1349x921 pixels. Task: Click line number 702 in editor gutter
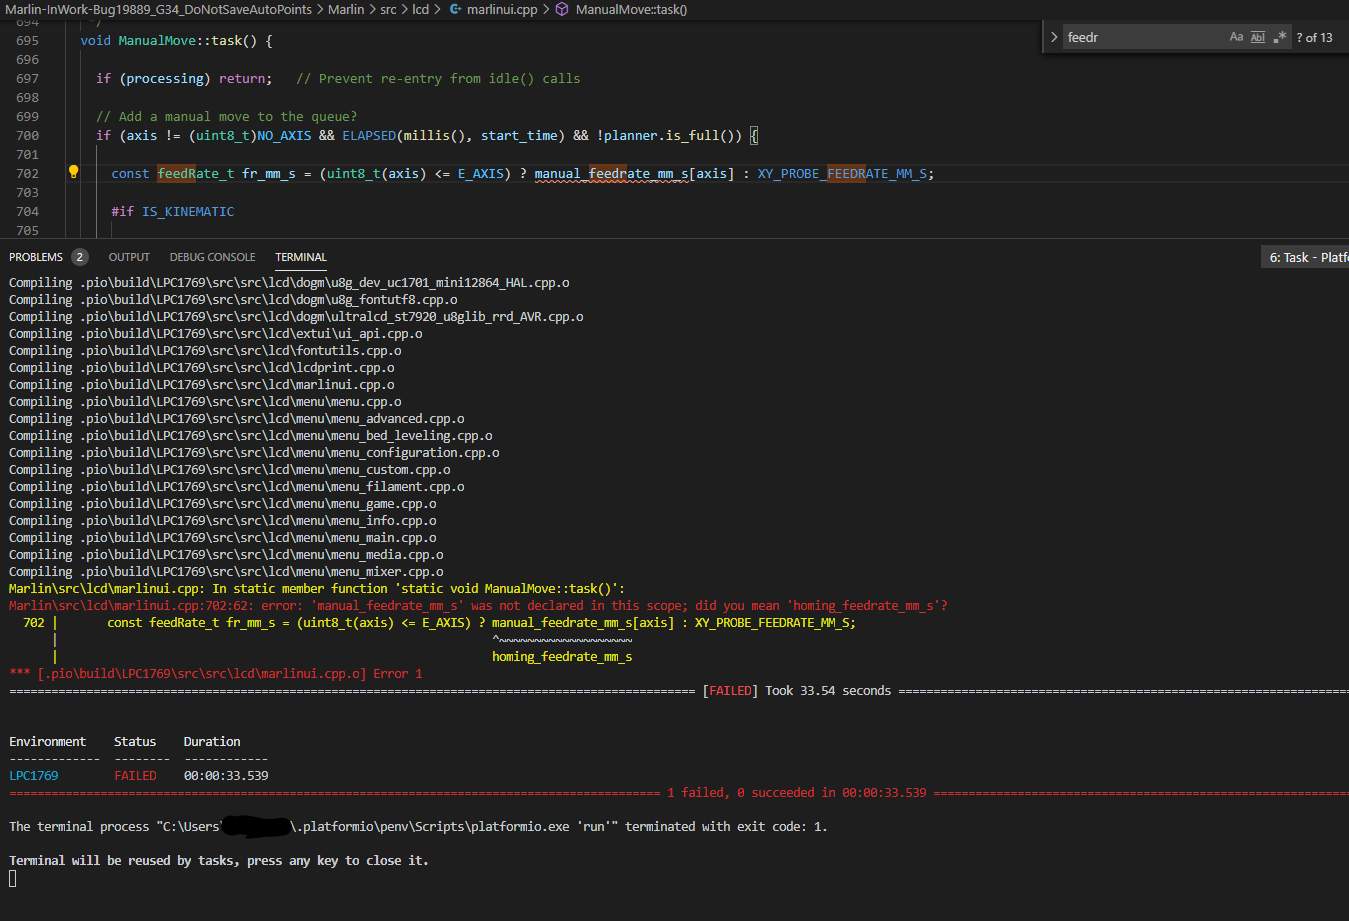pyautogui.click(x=28, y=173)
